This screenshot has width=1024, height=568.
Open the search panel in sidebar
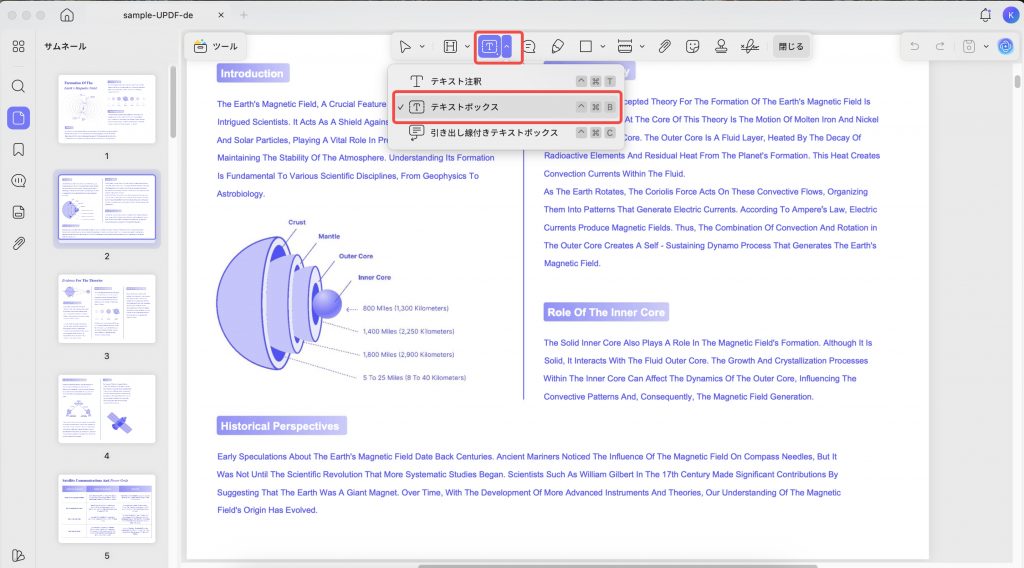coord(18,86)
